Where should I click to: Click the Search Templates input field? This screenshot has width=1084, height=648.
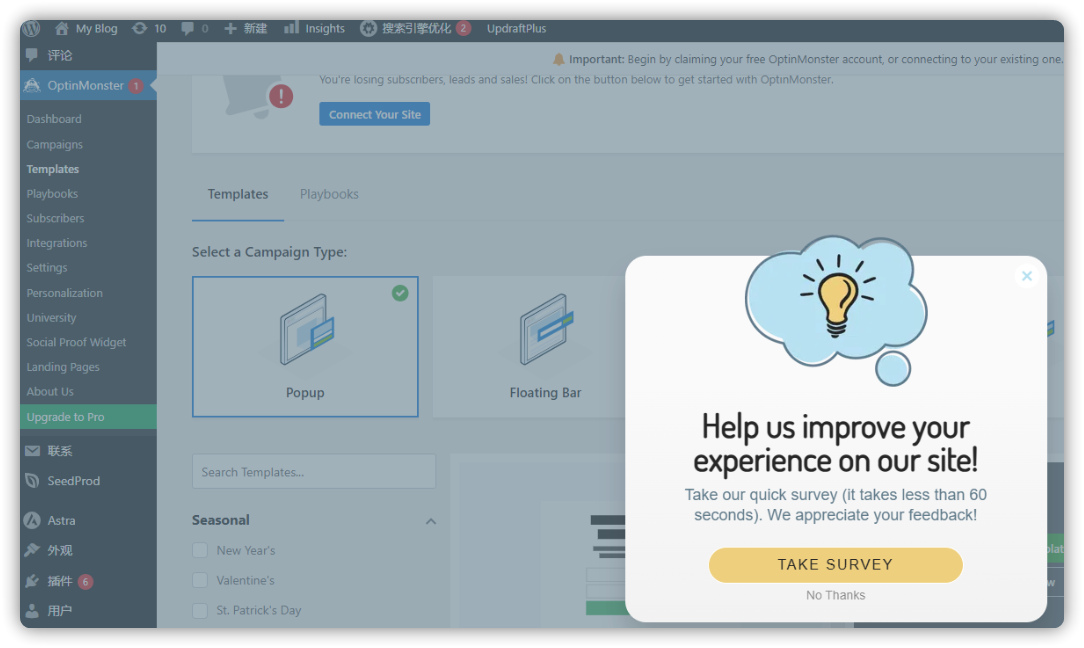(314, 472)
